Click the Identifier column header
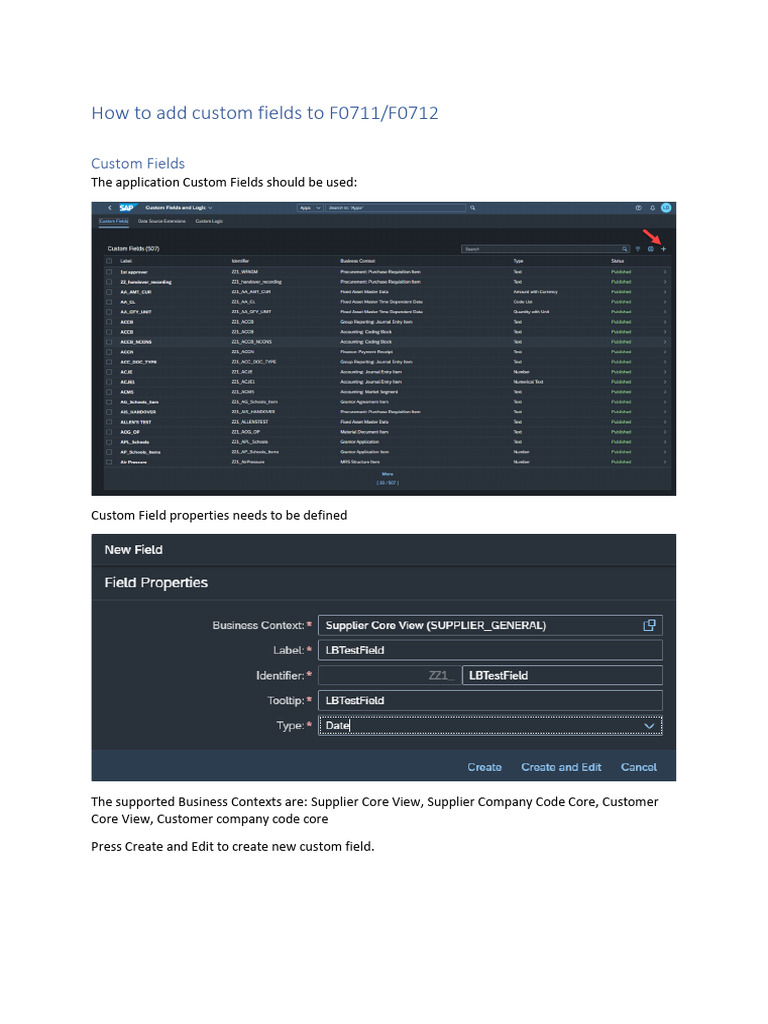 240,261
